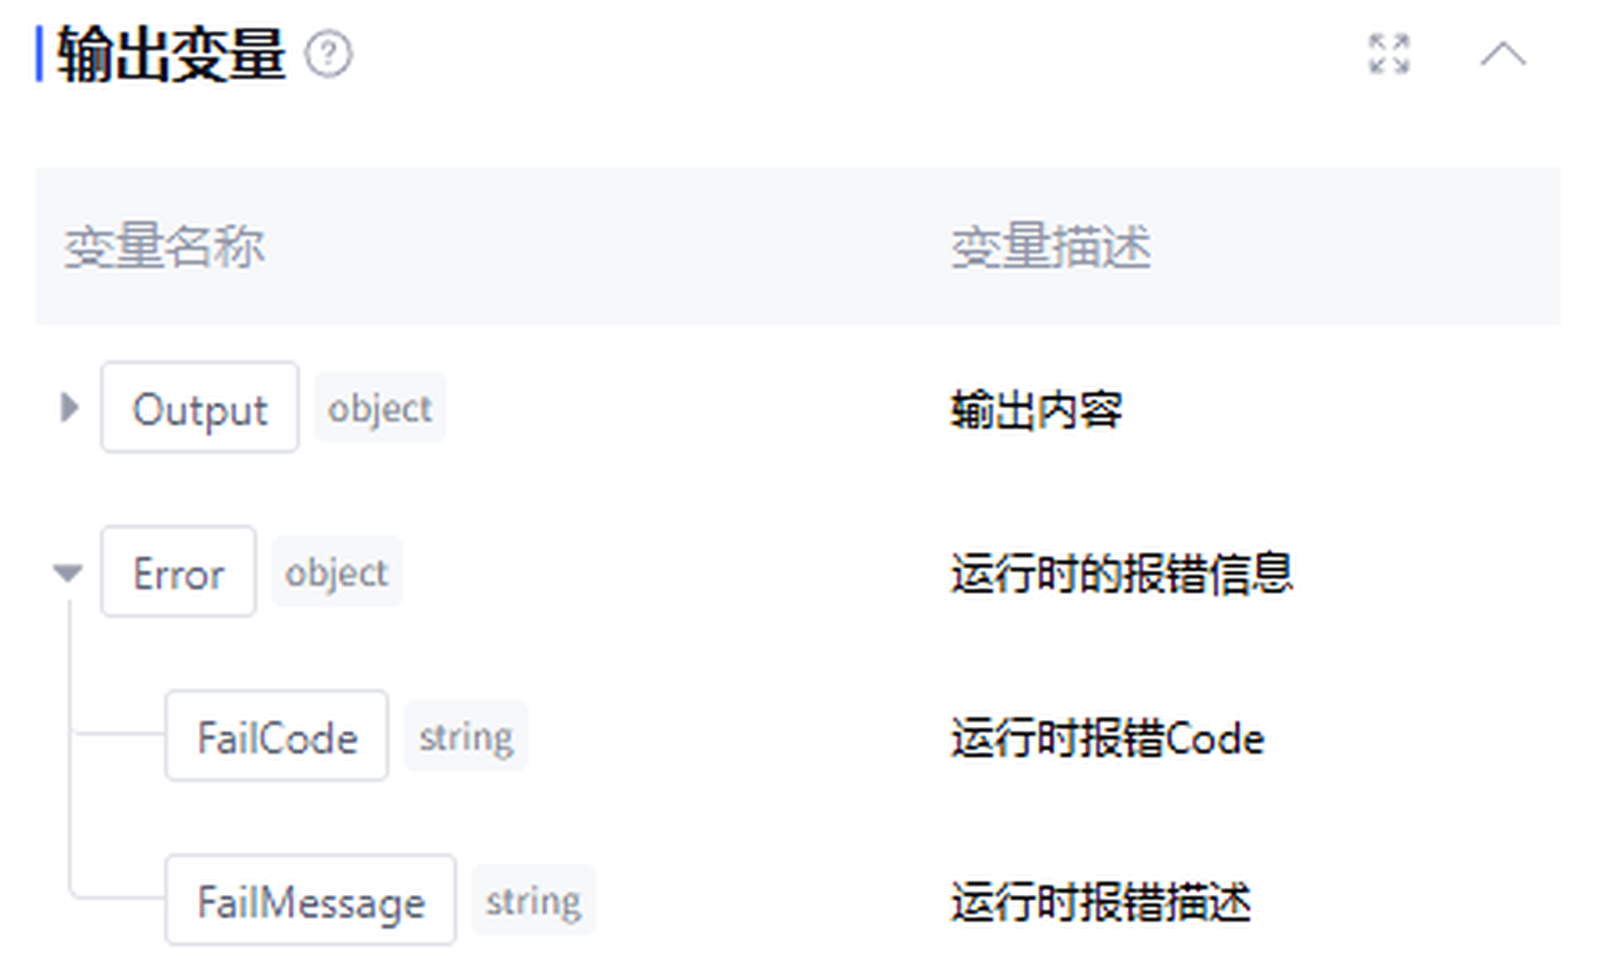This screenshot has height=964, width=1600.
Task: Click the 输出变量 section title
Action: point(172,54)
